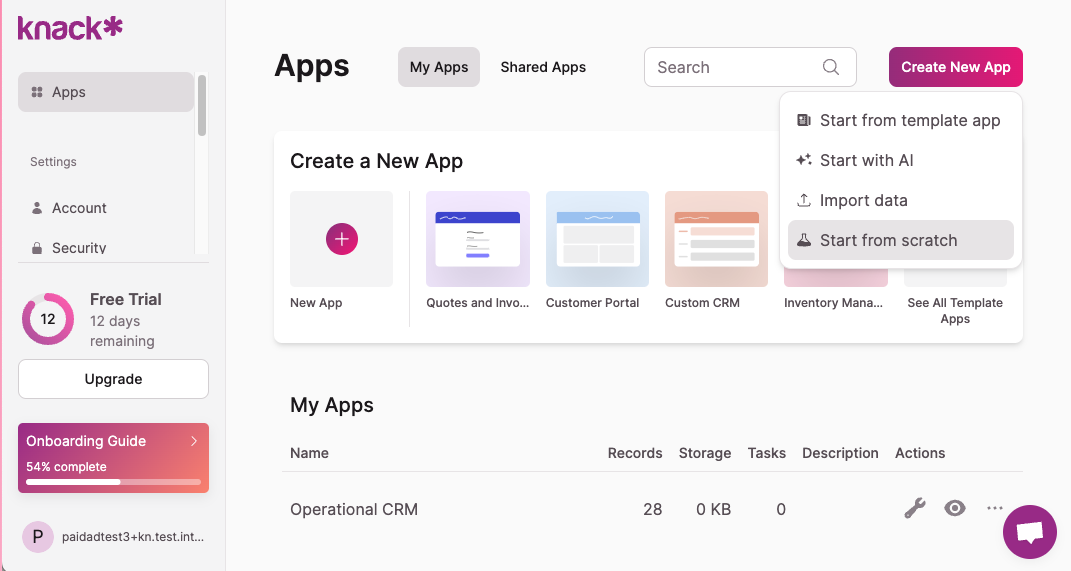
Task: Click the pink plus New App icon
Action: click(x=342, y=239)
